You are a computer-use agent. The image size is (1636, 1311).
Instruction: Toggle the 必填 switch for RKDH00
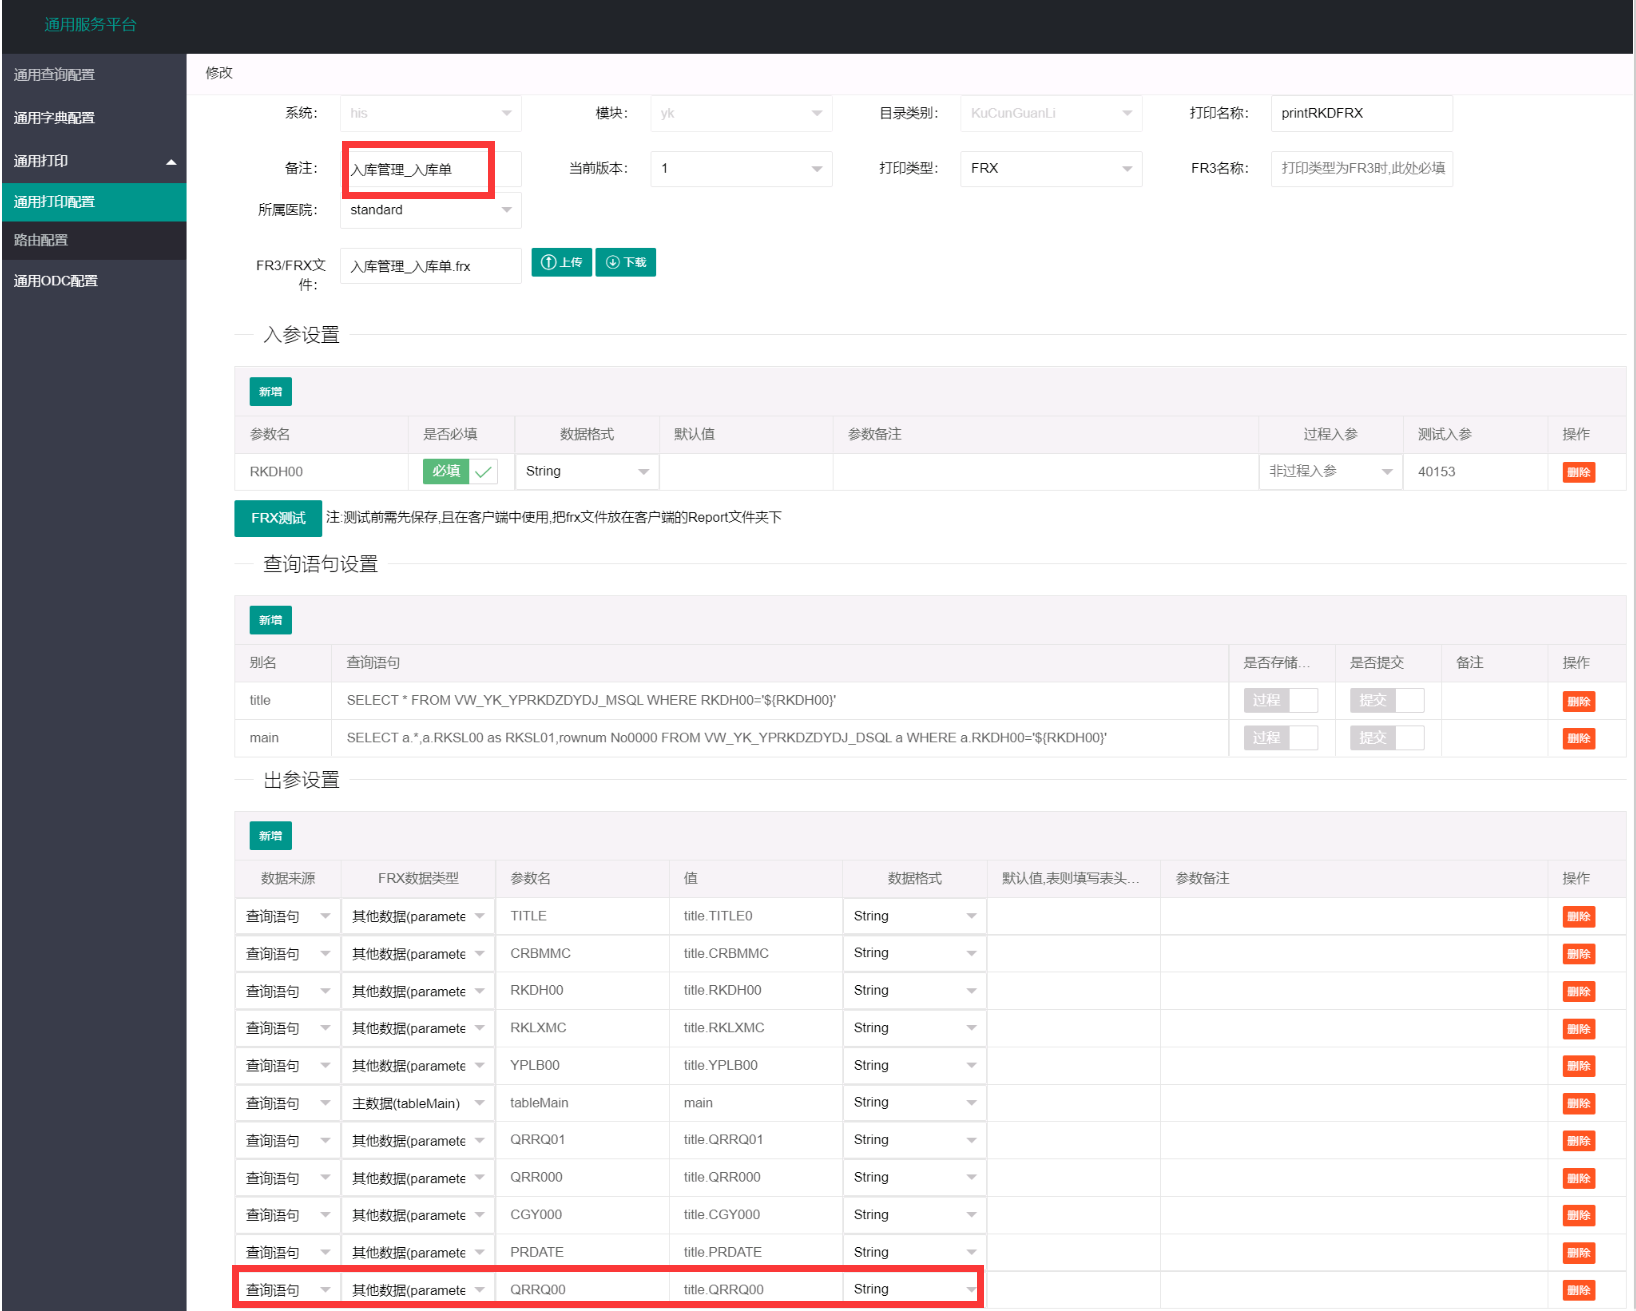point(460,471)
